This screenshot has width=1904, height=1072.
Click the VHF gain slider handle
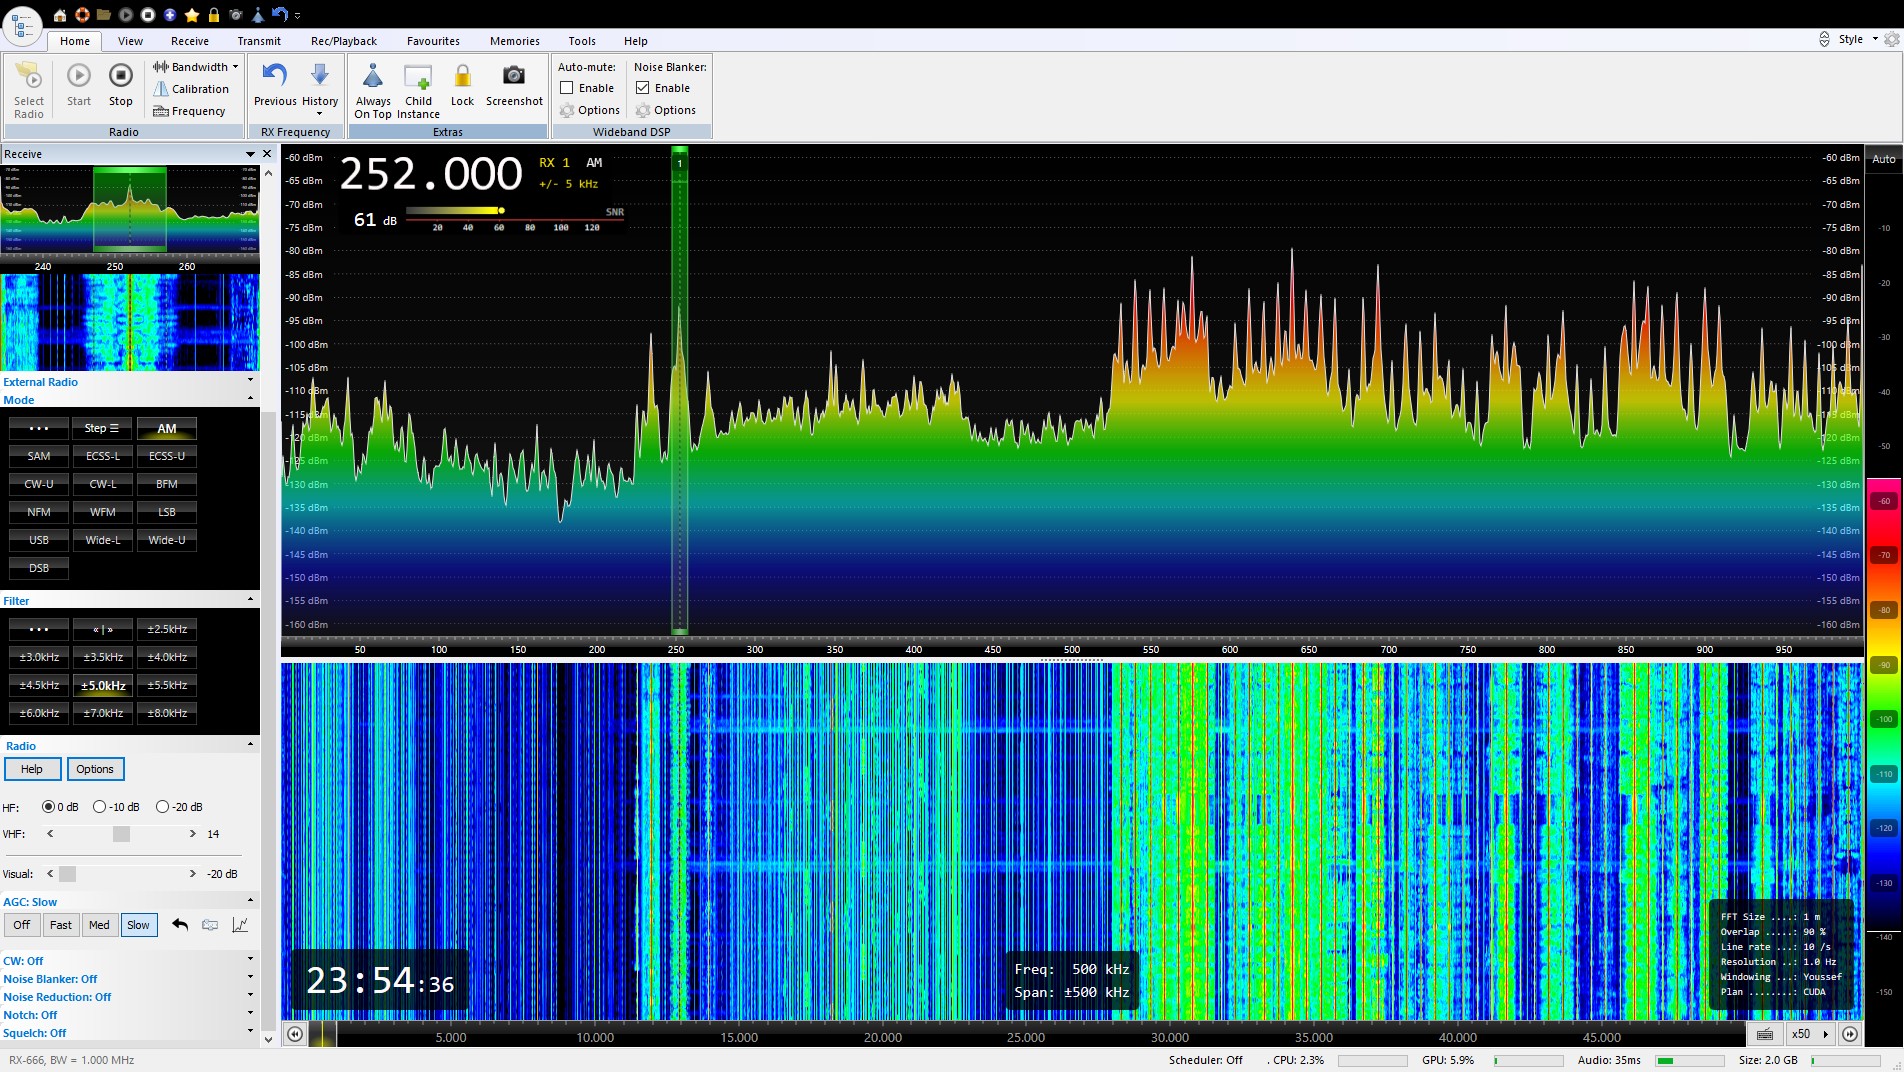(x=121, y=834)
